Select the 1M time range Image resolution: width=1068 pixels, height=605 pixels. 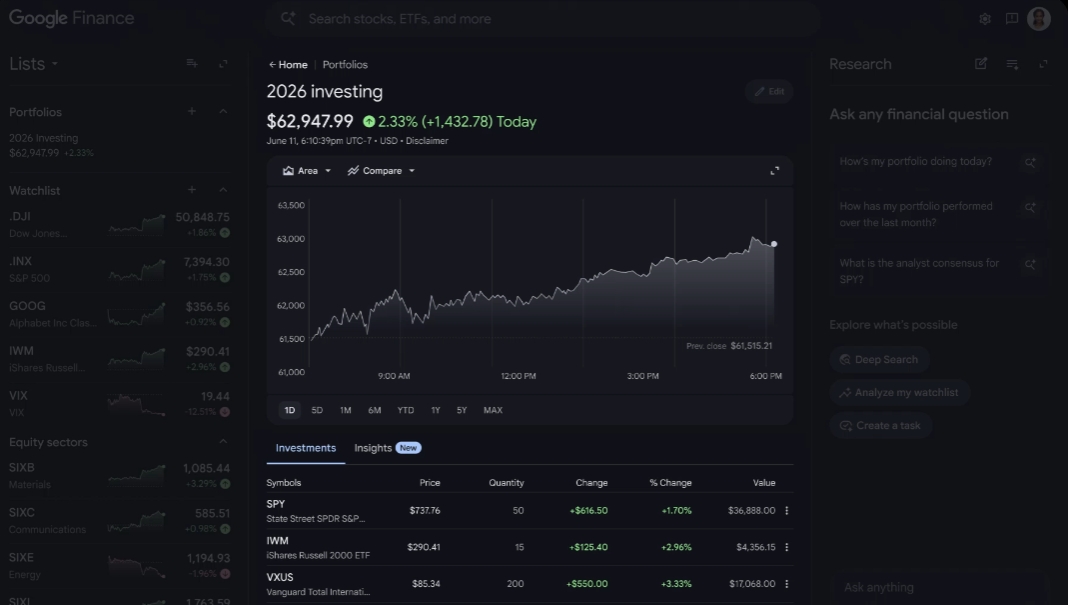coord(345,410)
